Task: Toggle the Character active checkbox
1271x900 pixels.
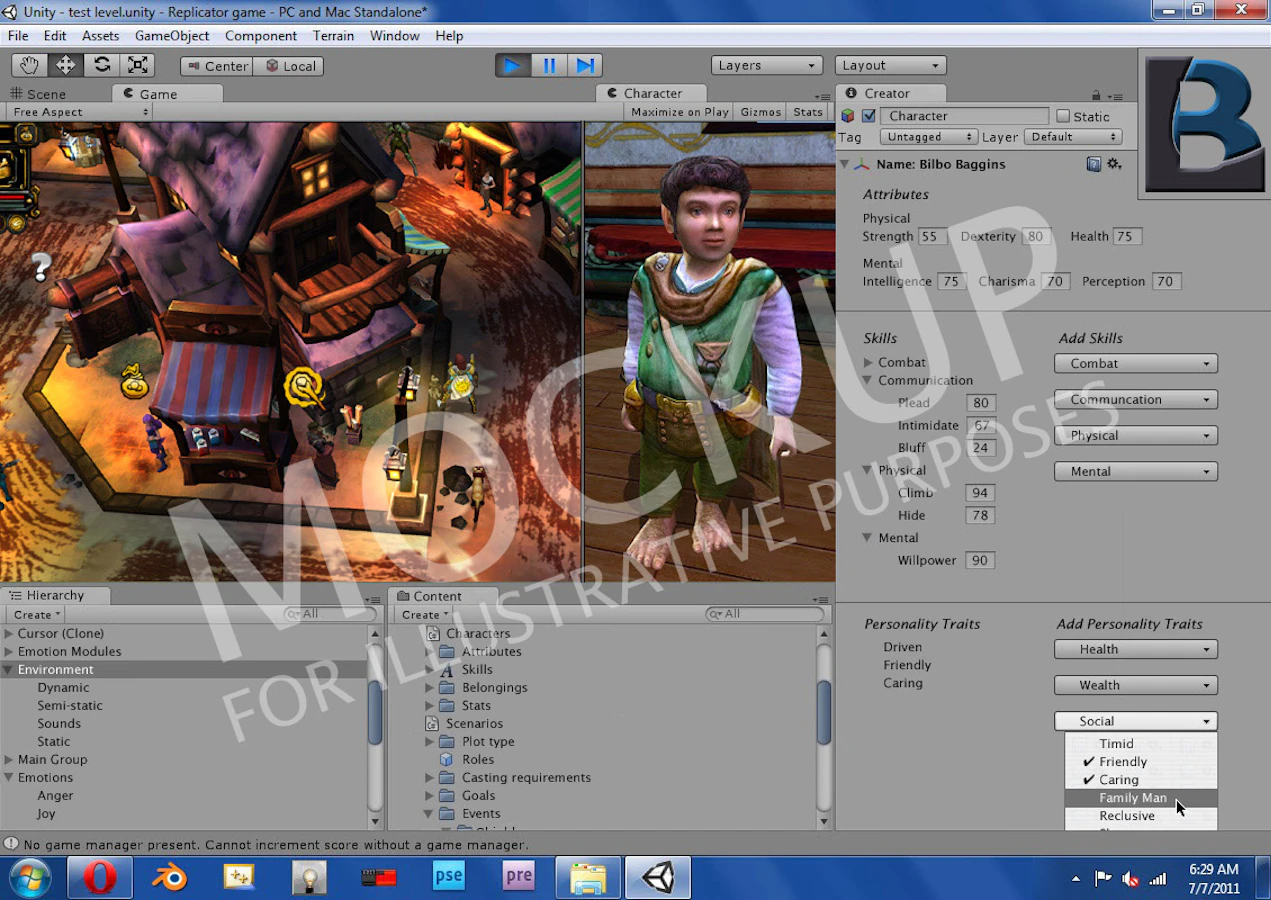Action: (x=868, y=116)
